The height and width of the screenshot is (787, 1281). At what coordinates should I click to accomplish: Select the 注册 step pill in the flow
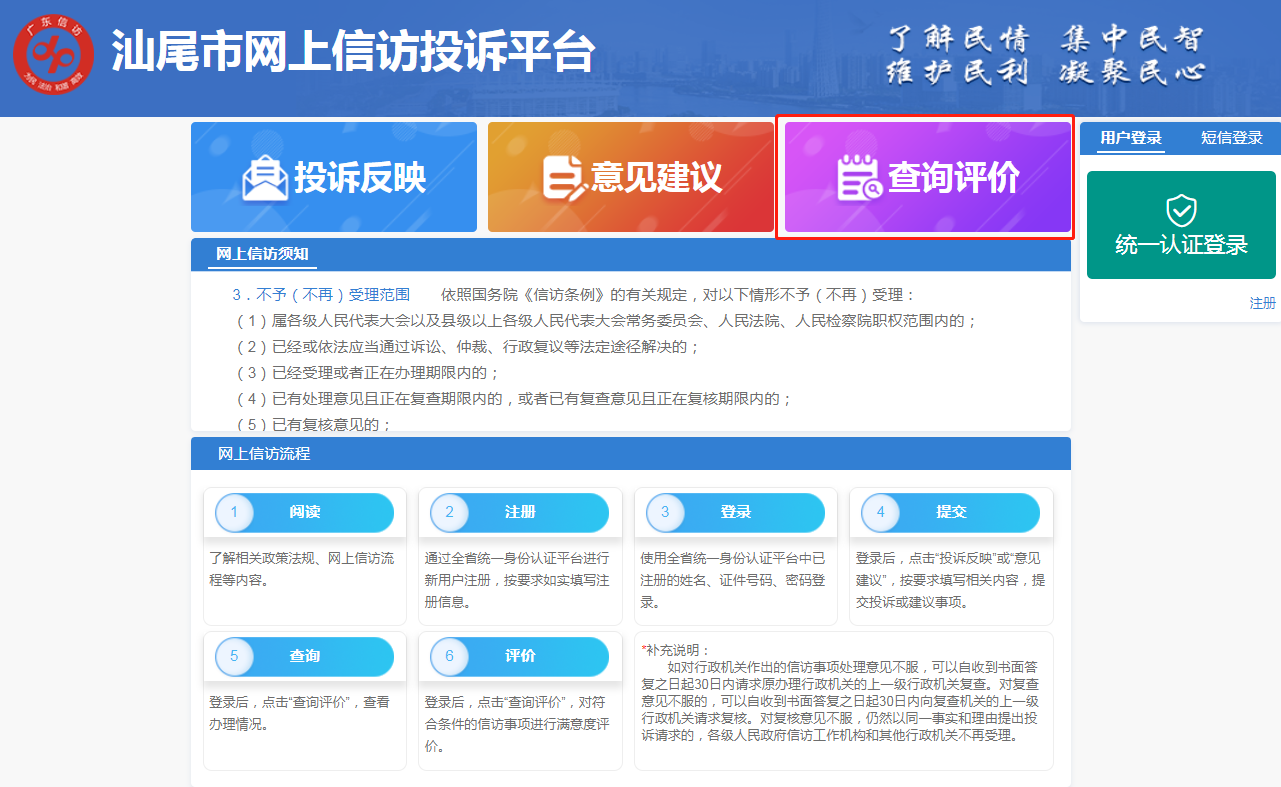[x=520, y=512]
